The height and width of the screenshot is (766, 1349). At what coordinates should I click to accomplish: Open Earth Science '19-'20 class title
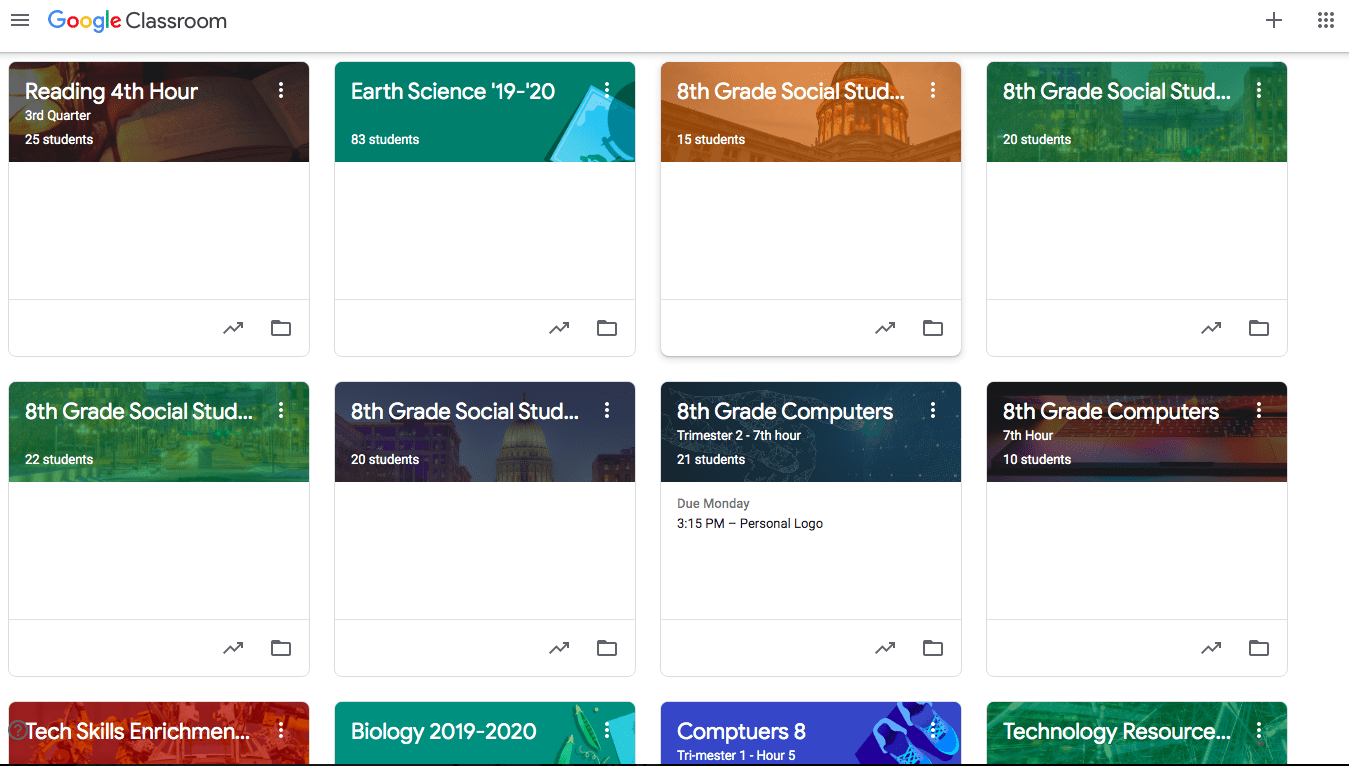453,91
